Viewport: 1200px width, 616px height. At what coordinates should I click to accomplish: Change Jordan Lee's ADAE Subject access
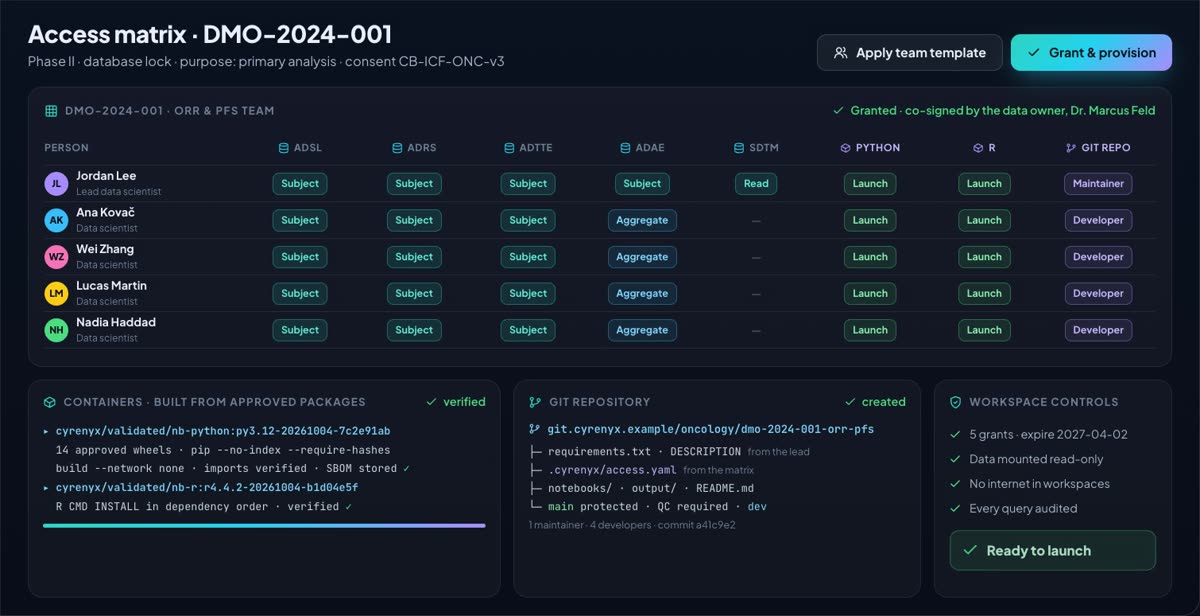tap(642, 184)
